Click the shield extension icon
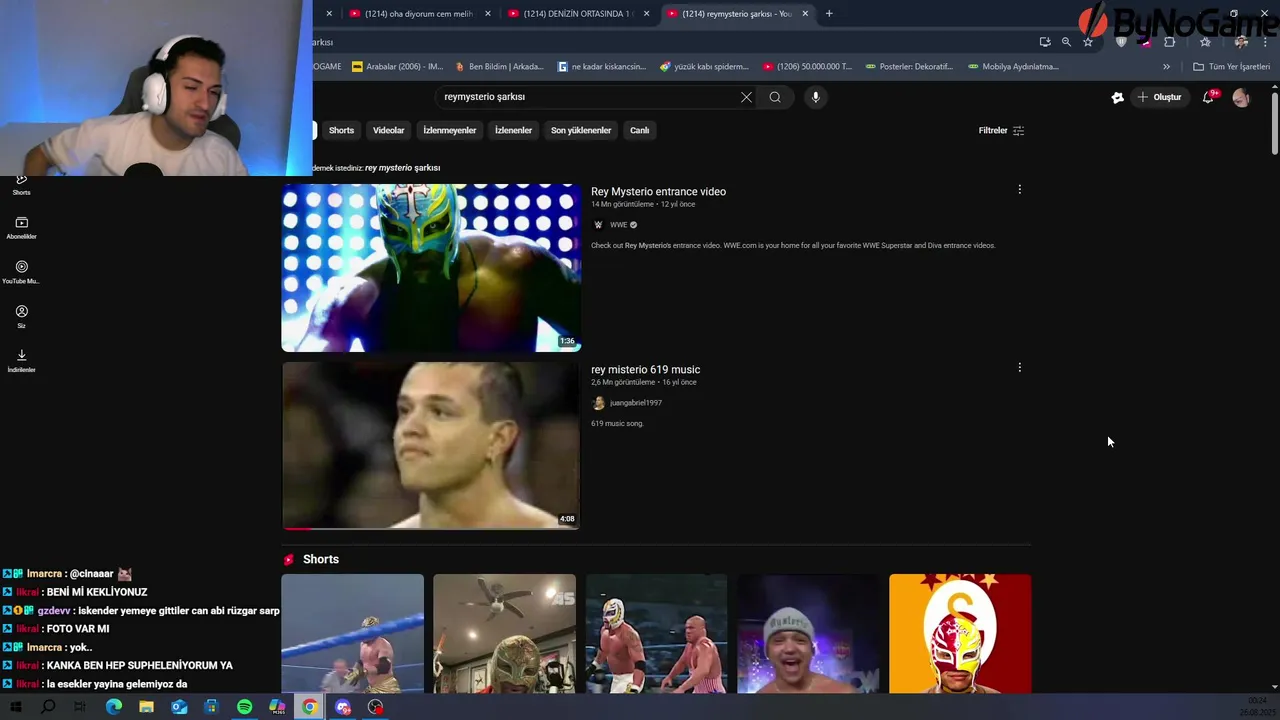The image size is (1280, 720). click(1121, 42)
